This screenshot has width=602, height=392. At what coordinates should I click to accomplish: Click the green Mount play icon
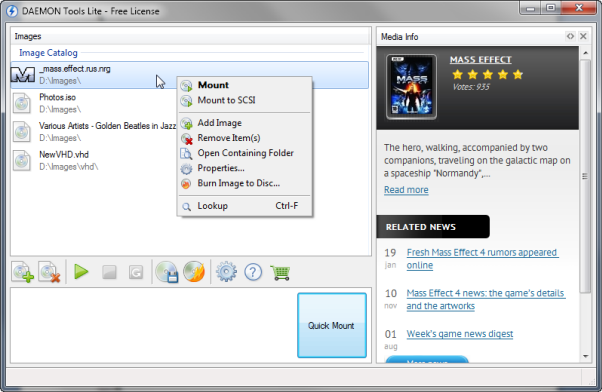pyautogui.click(x=81, y=272)
